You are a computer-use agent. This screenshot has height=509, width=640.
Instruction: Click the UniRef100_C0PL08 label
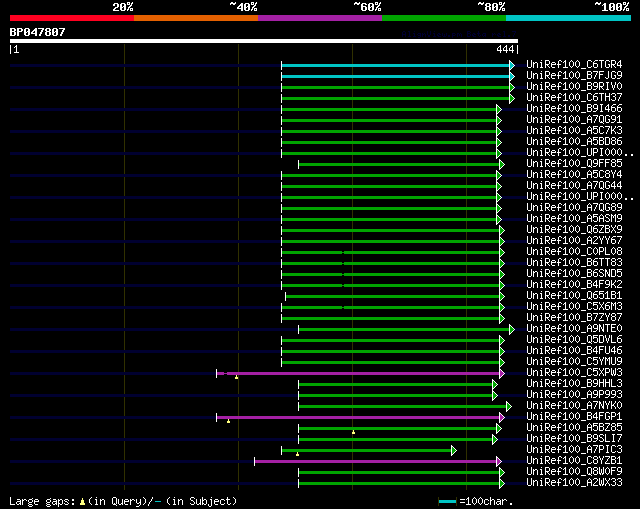coord(574,252)
